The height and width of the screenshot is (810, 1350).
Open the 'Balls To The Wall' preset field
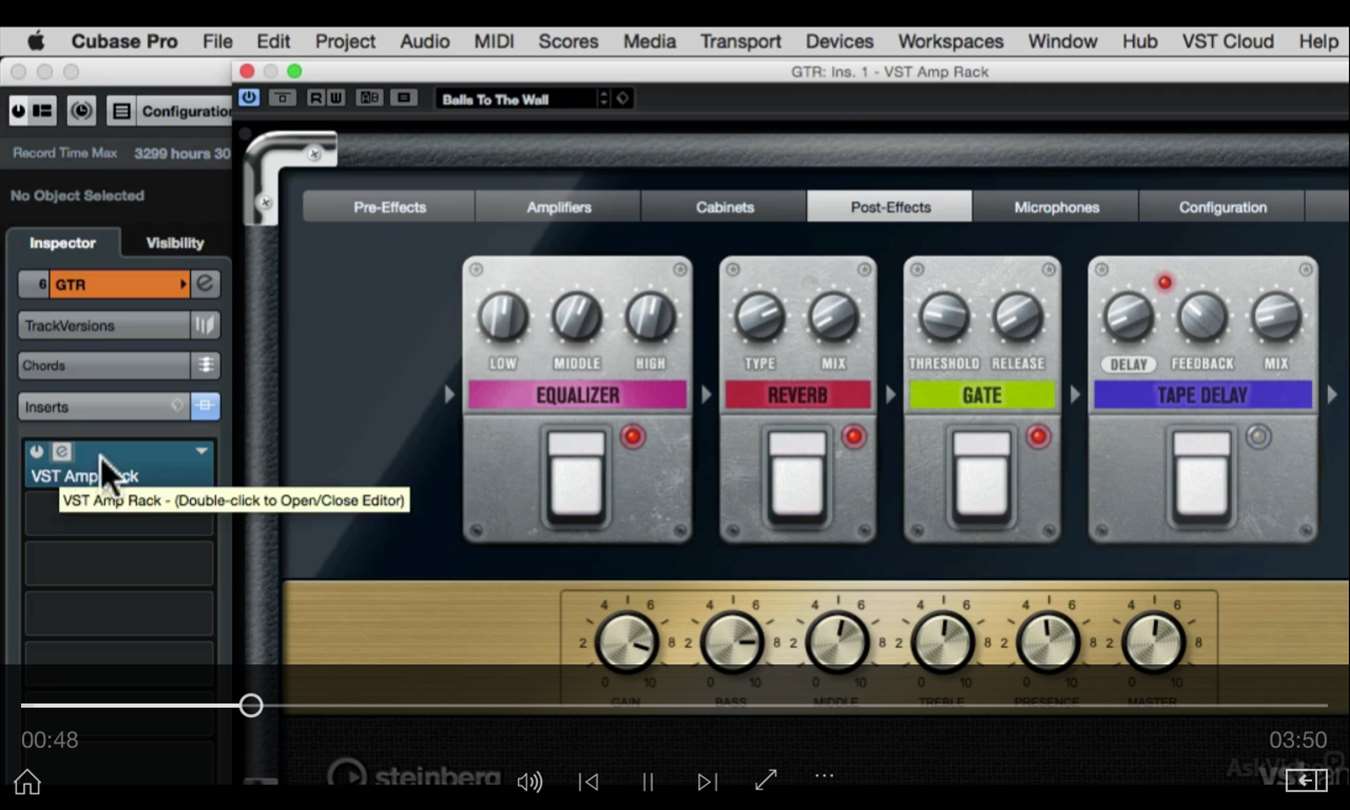click(516, 99)
